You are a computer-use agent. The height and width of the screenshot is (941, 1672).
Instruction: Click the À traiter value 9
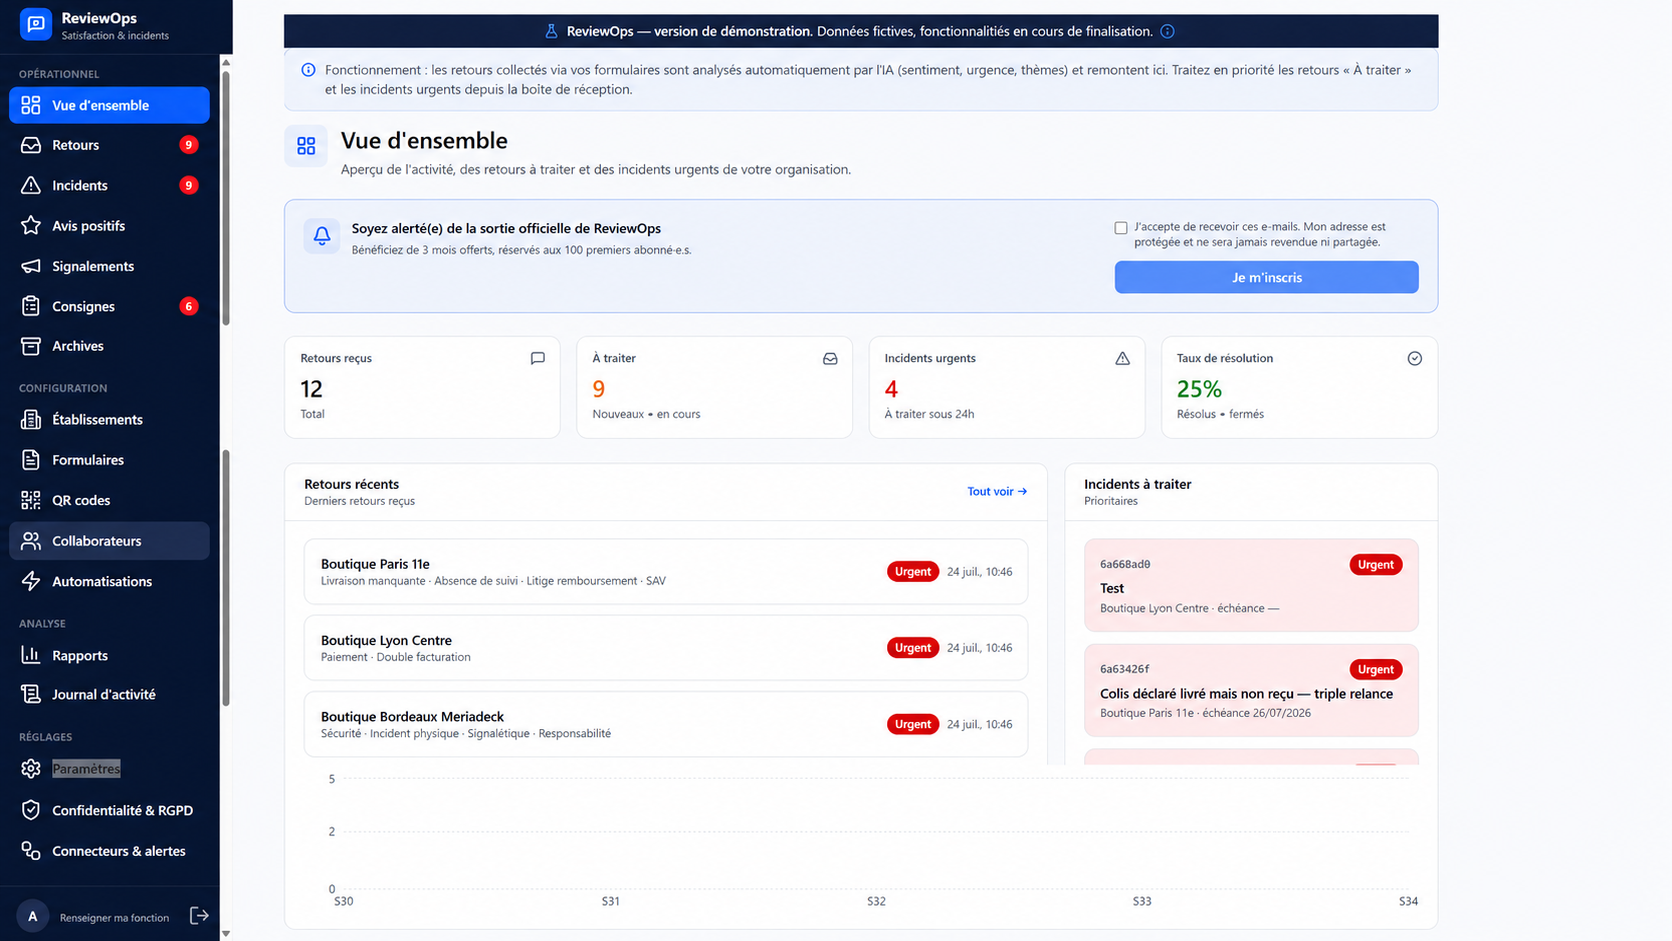click(x=598, y=389)
